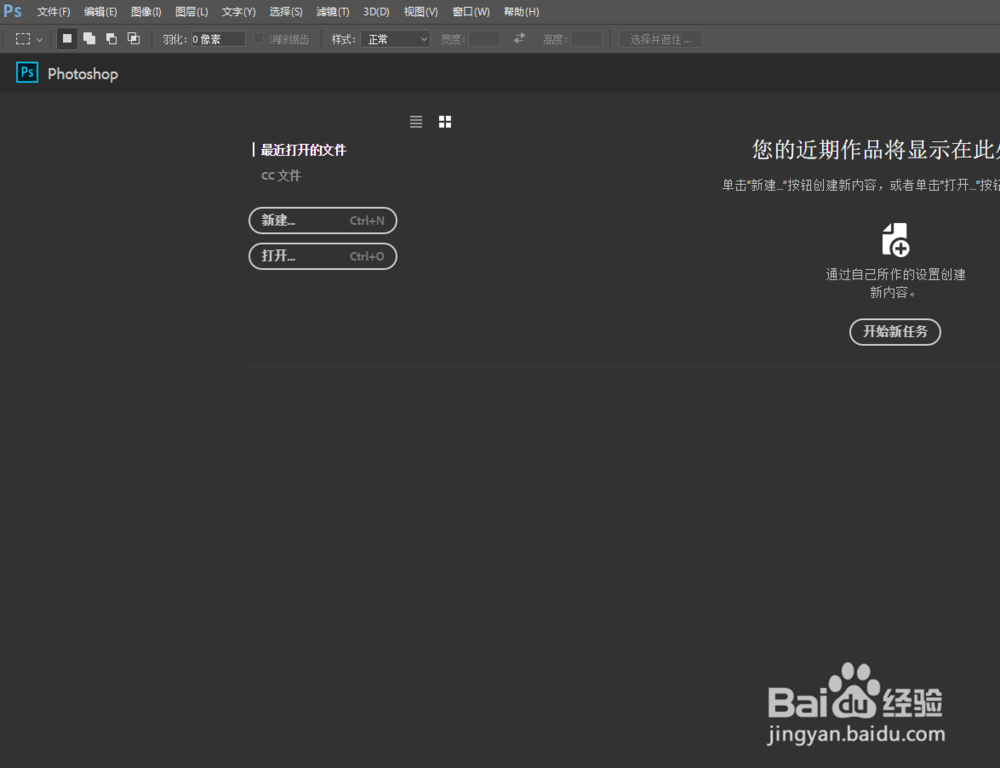Click the 开始新任务 button

tap(895, 332)
